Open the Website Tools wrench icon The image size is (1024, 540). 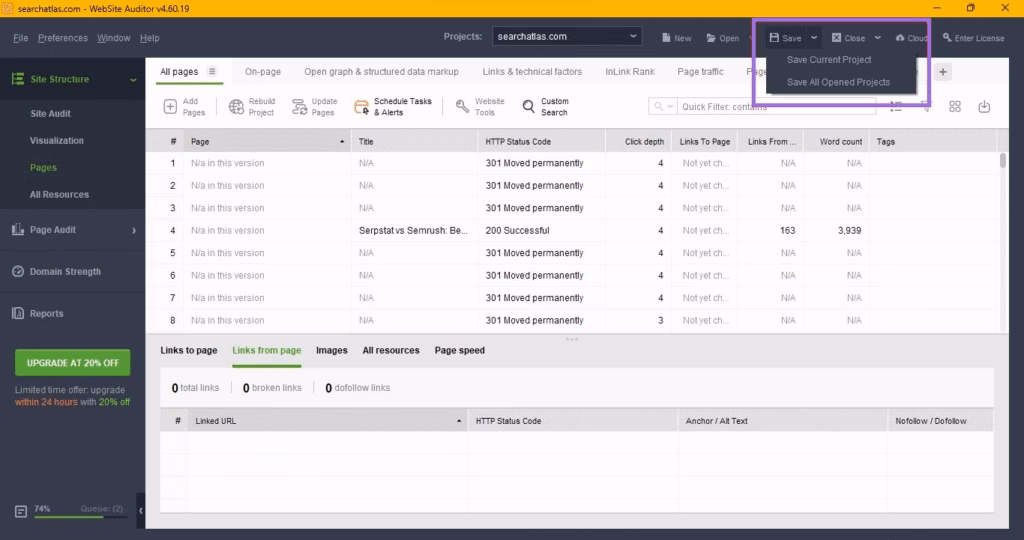(x=462, y=107)
